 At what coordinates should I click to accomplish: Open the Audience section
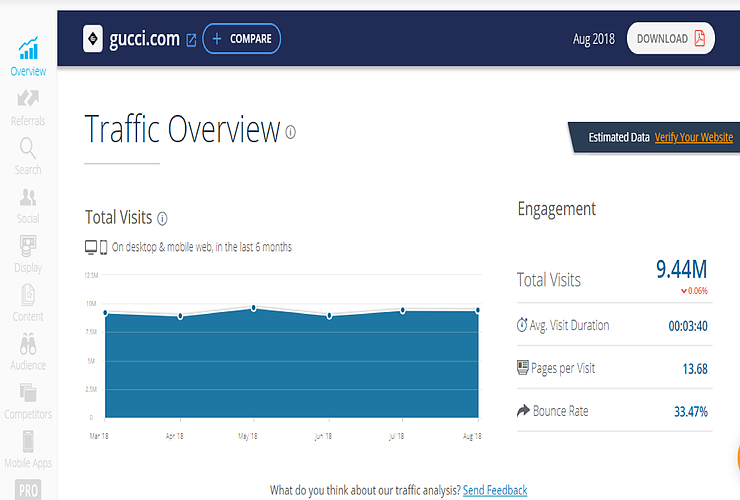click(28, 350)
